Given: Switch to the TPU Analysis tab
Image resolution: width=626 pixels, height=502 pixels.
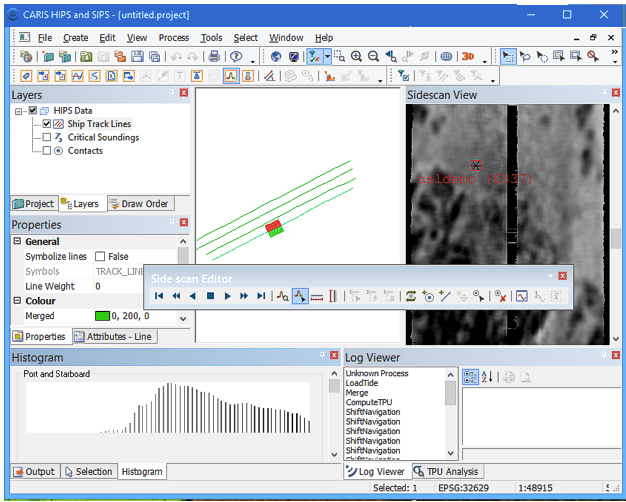Looking at the screenshot, I should click(x=447, y=471).
